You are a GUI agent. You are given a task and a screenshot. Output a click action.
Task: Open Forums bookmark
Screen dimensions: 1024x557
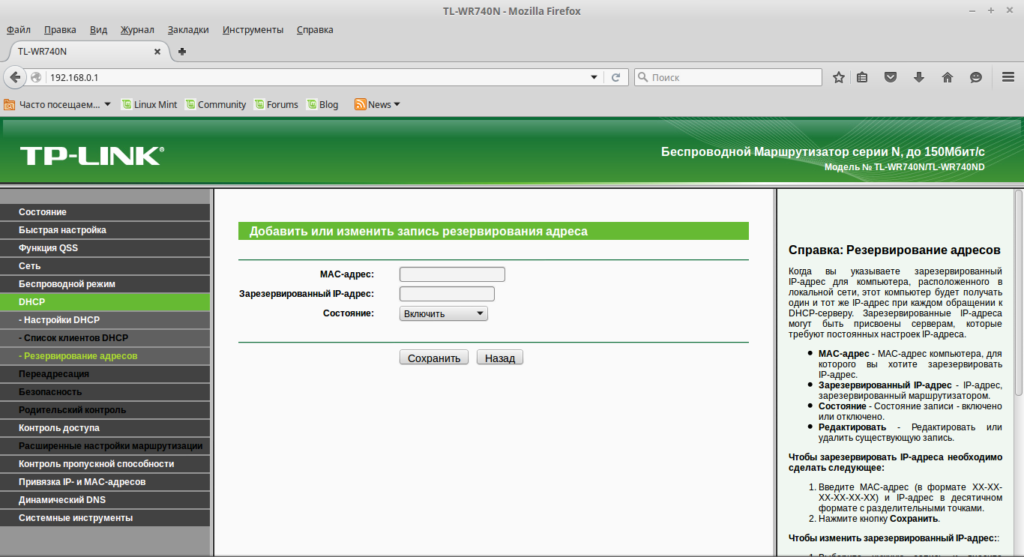pyautogui.click(x=276, y=104)
